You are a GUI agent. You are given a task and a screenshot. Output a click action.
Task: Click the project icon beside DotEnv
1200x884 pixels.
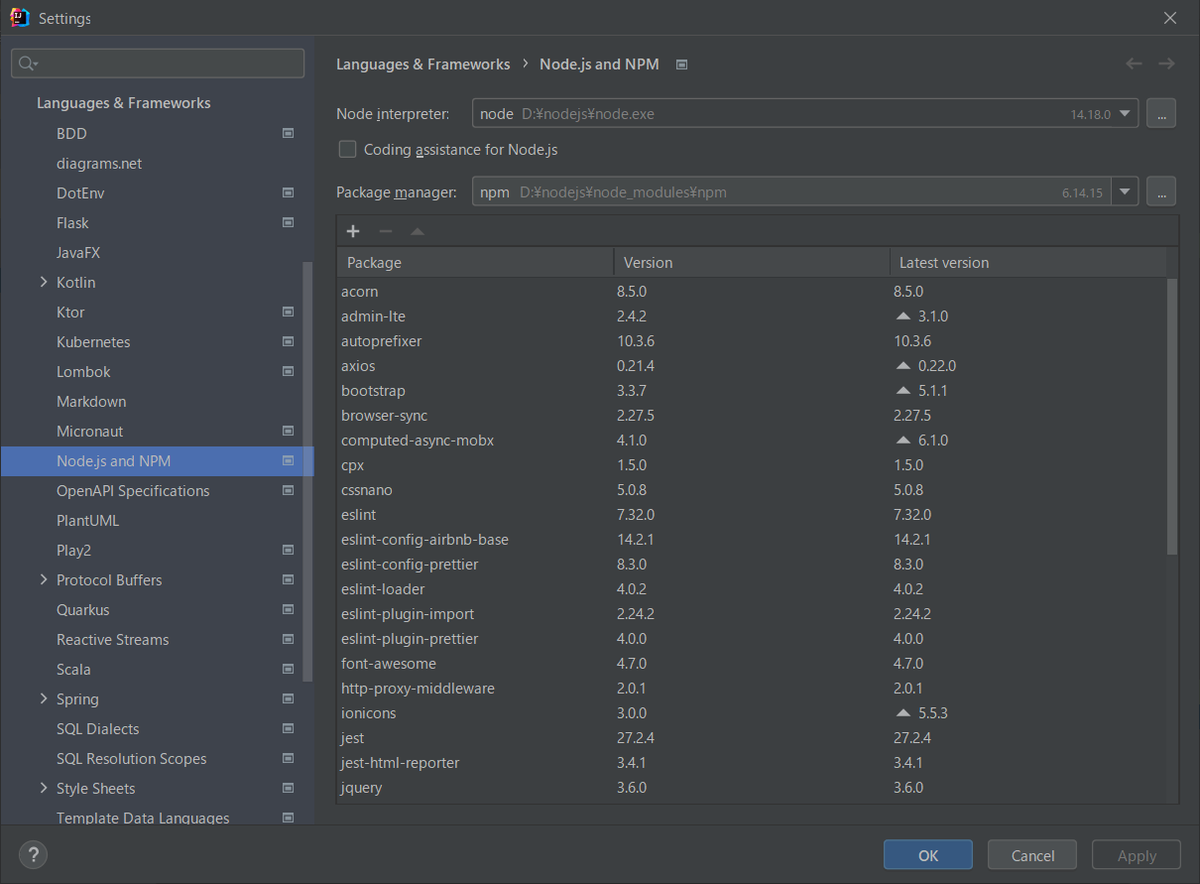click(288, 193)
